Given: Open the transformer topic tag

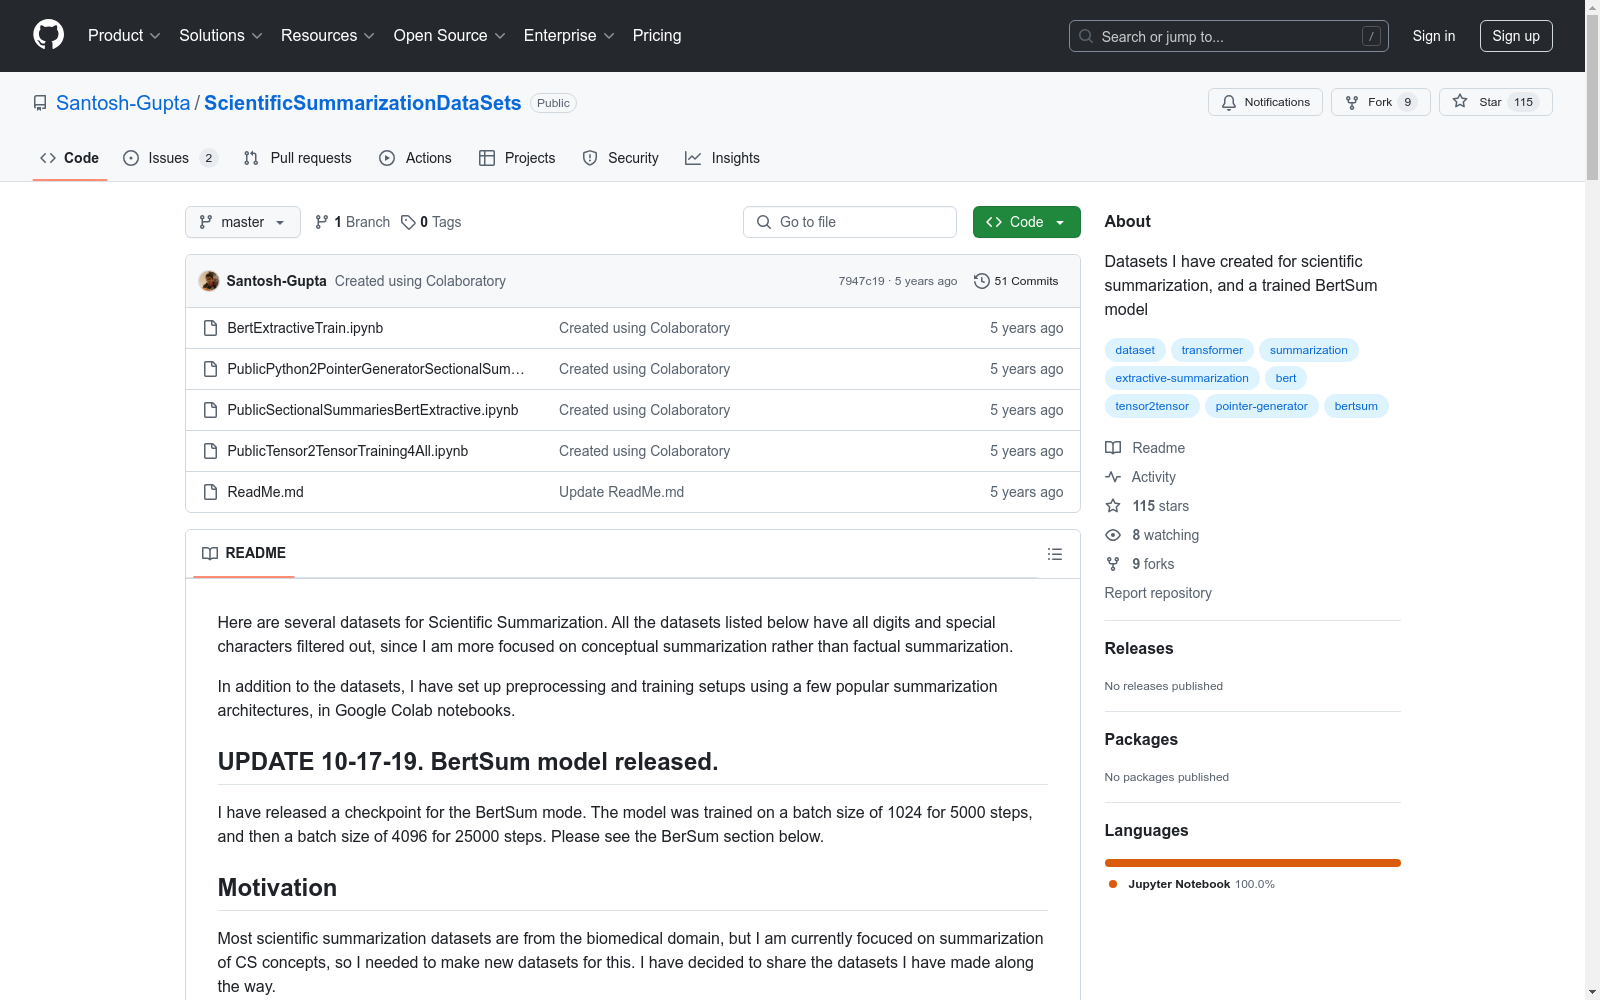Looking at the screenshot, I should (x=1212, y=350).
